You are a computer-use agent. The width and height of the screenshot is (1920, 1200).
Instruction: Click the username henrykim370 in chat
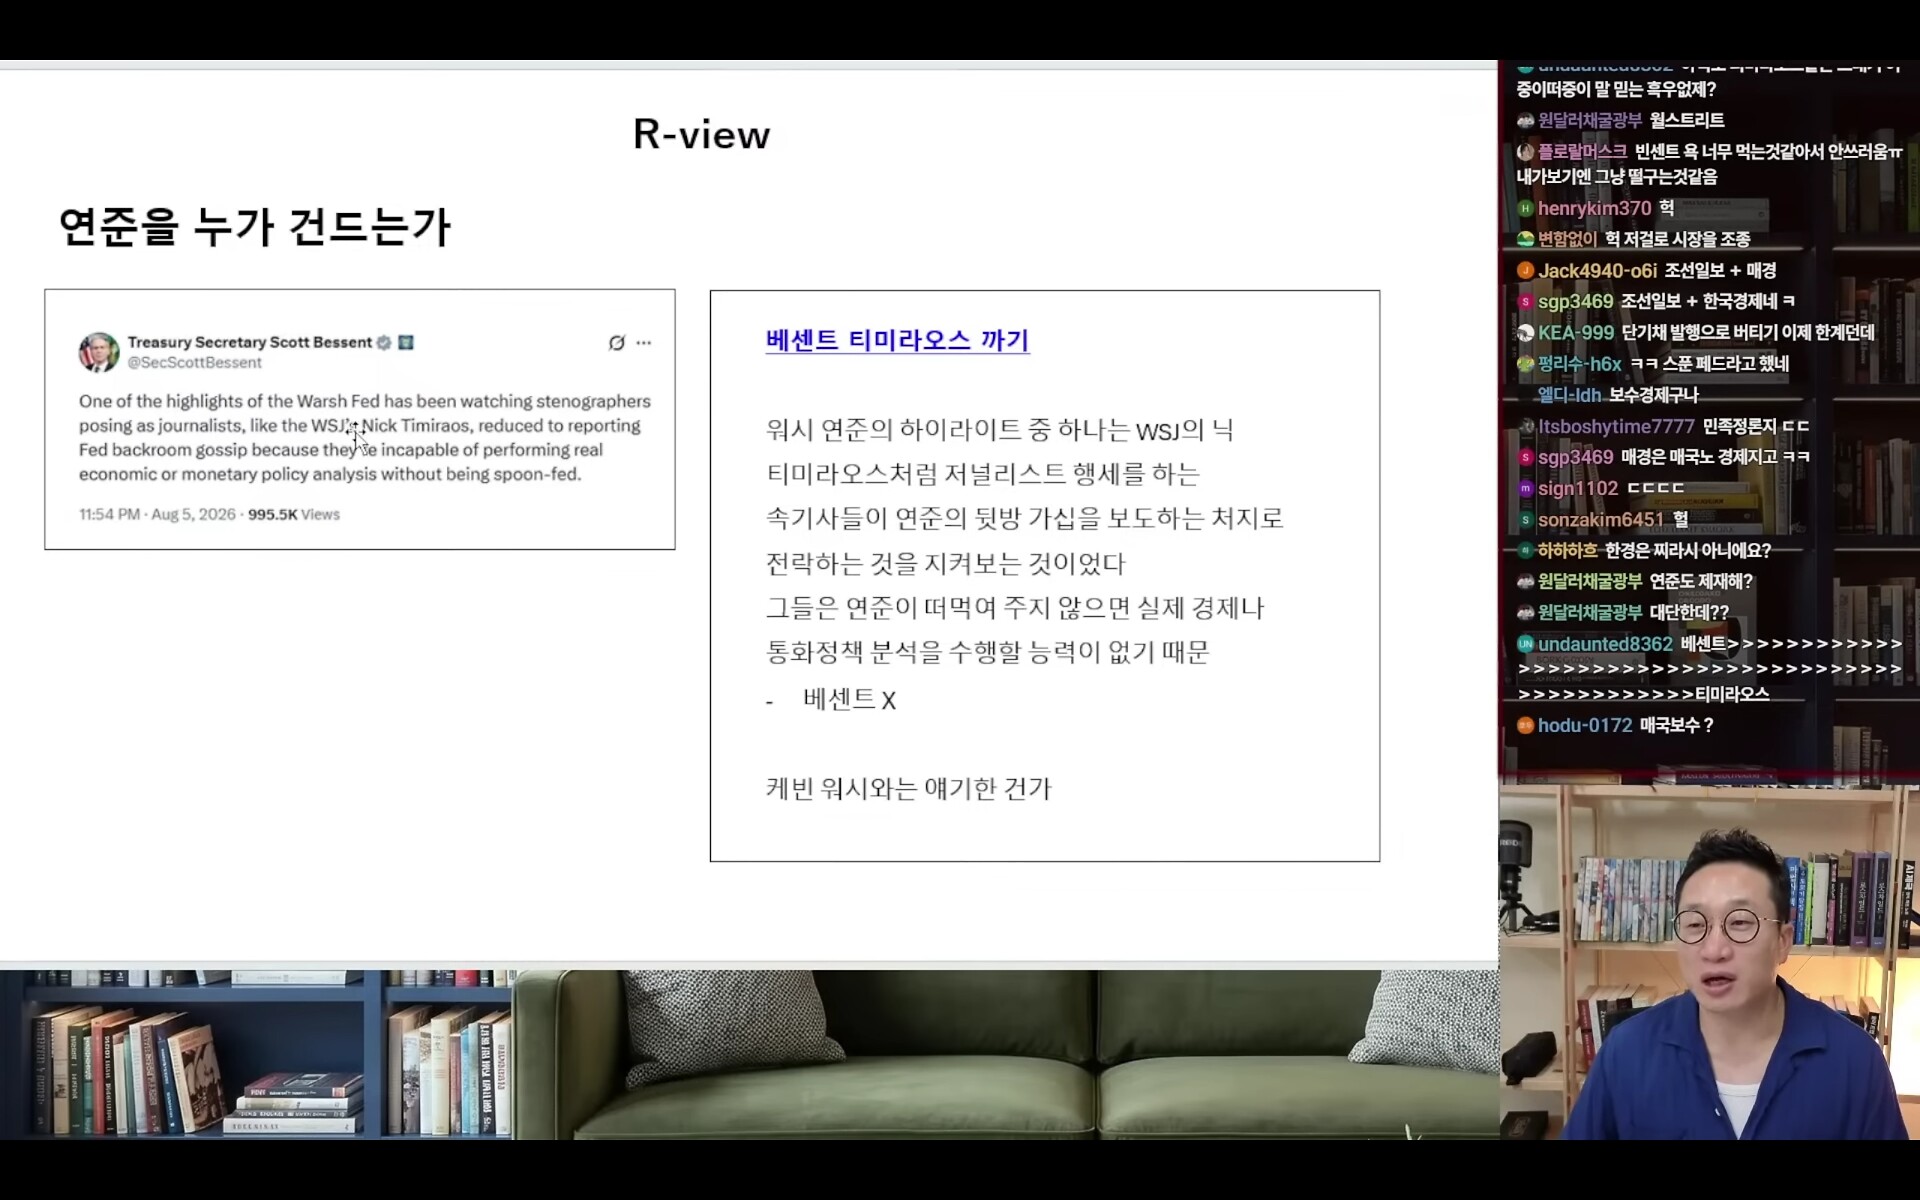point(1594,209)
